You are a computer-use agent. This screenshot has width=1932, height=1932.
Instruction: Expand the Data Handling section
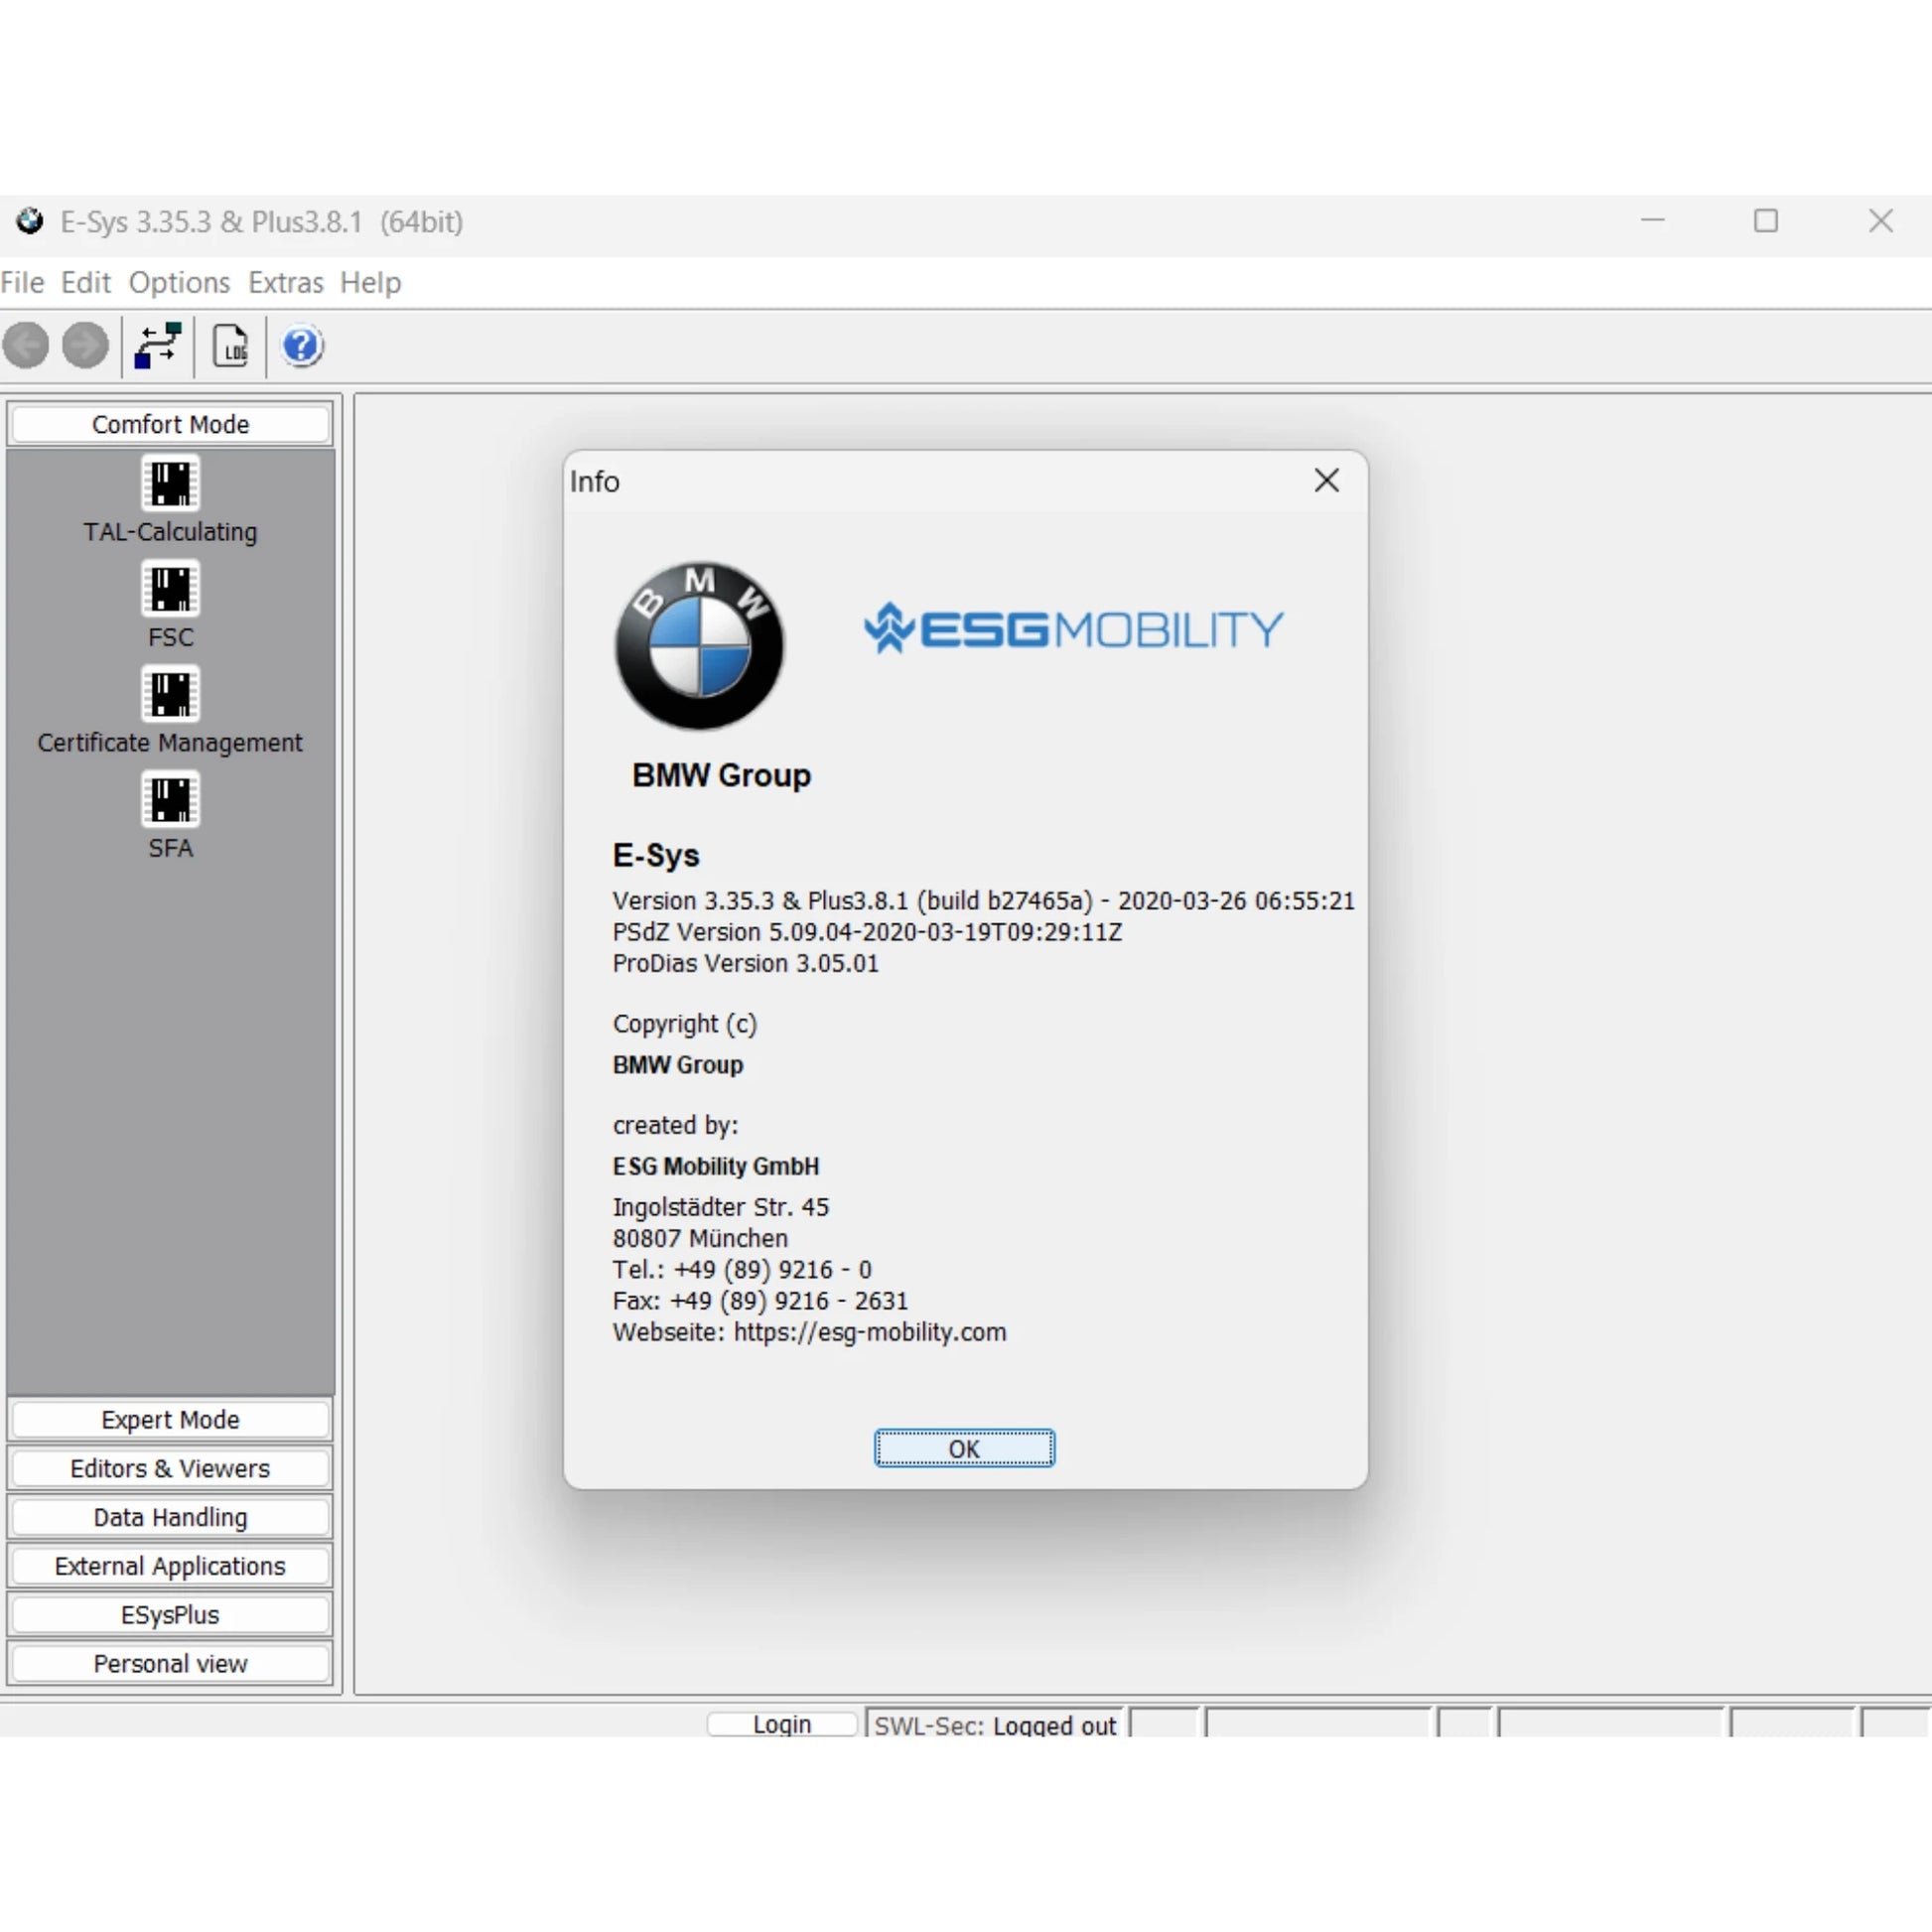[169, 1517]
